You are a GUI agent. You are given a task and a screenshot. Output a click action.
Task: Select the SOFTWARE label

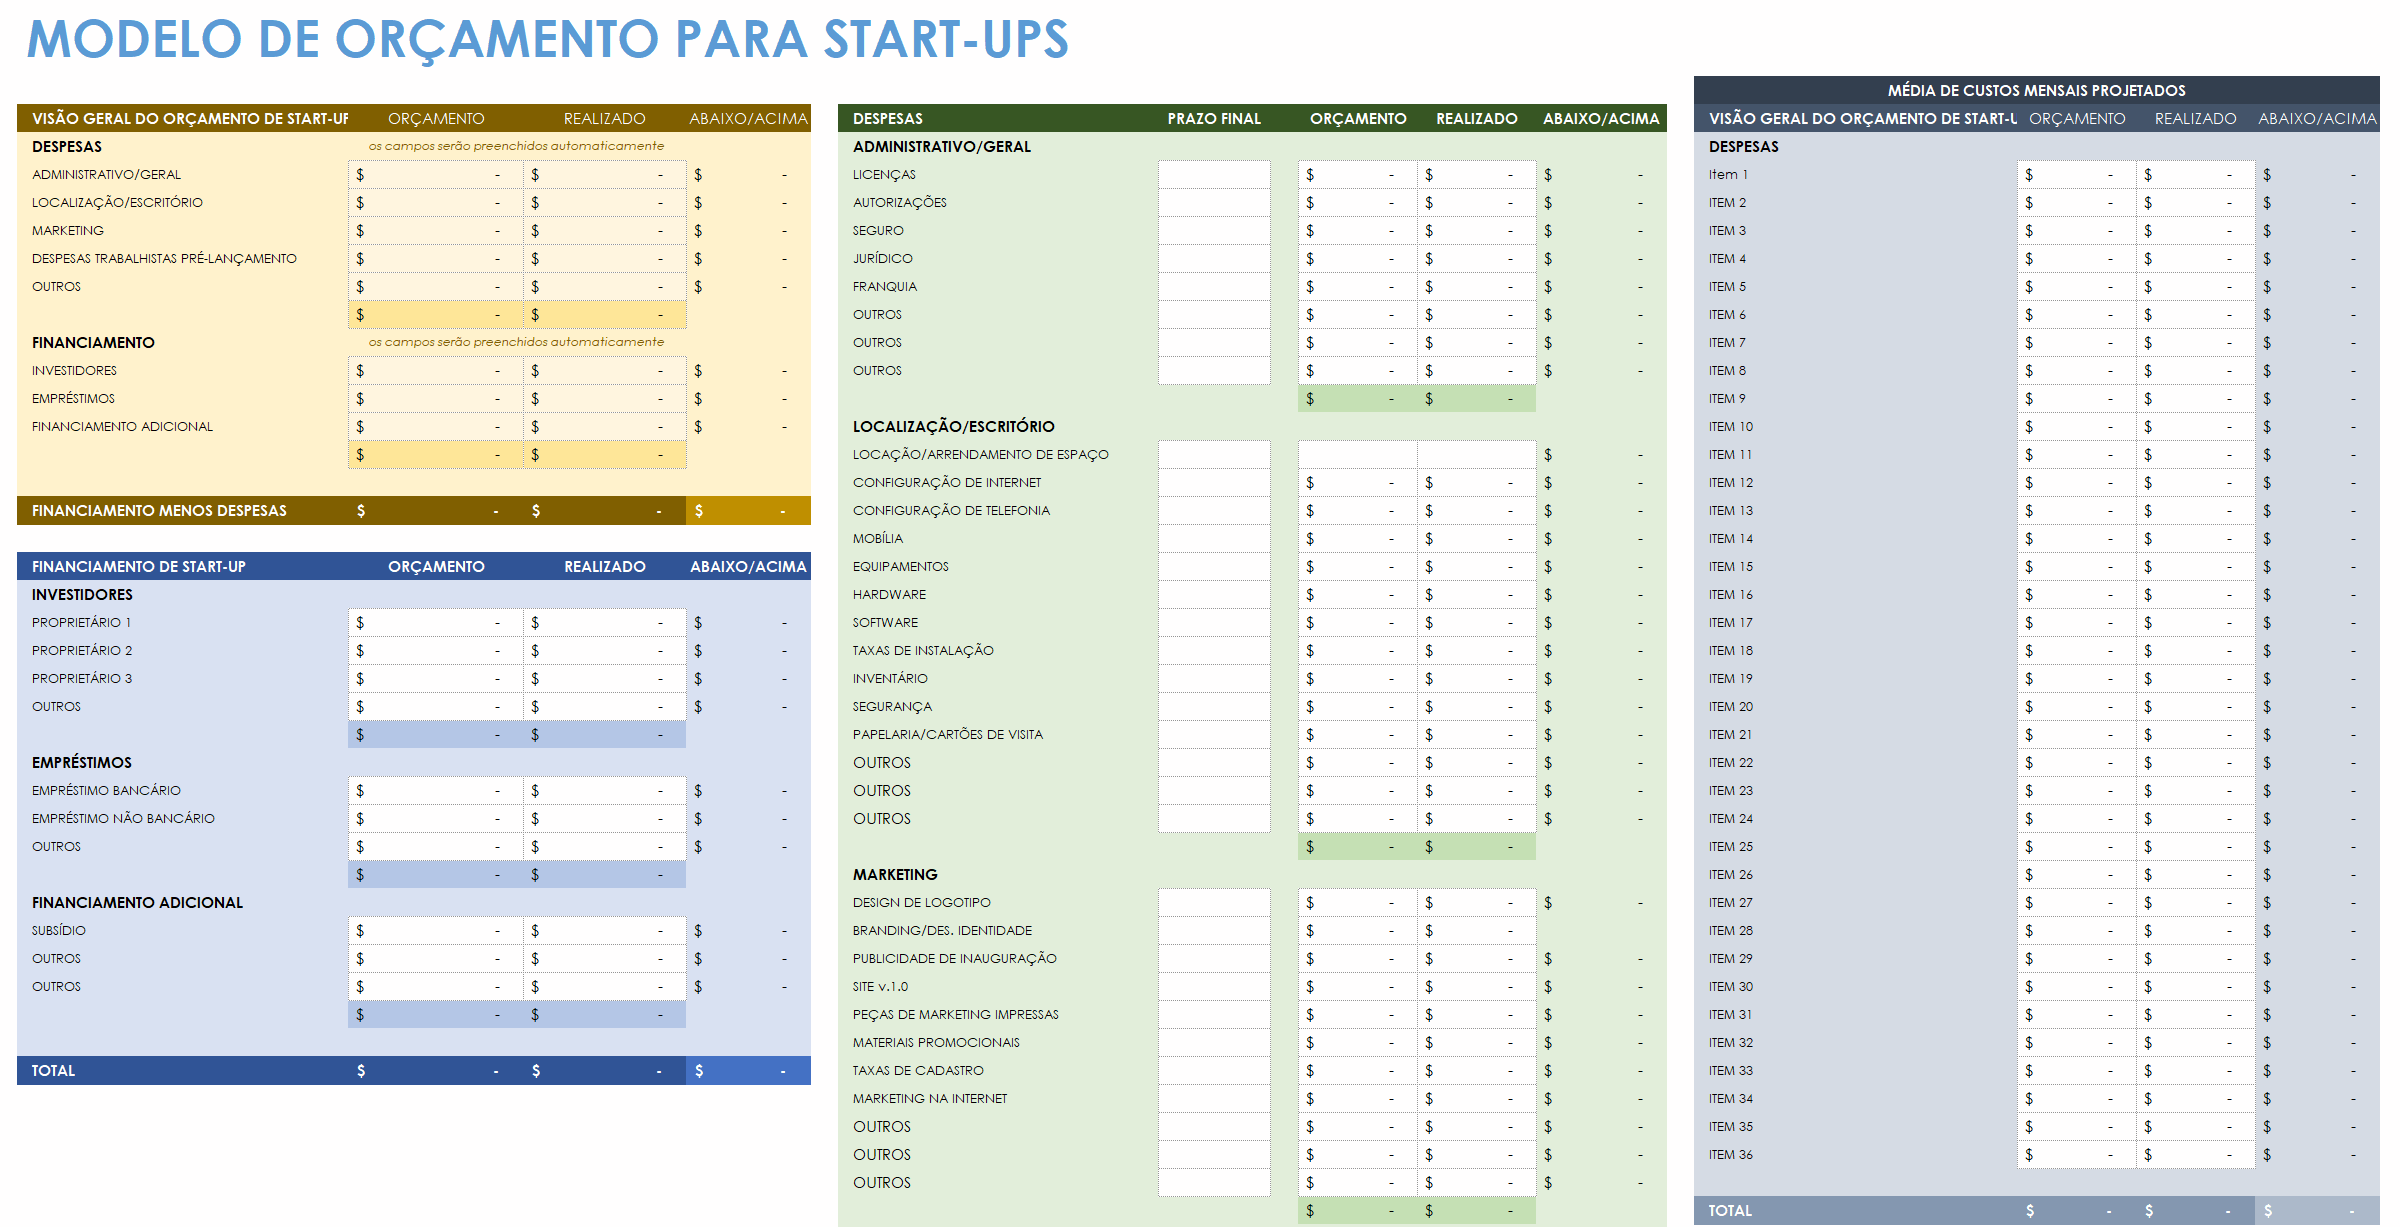[885, 623]
